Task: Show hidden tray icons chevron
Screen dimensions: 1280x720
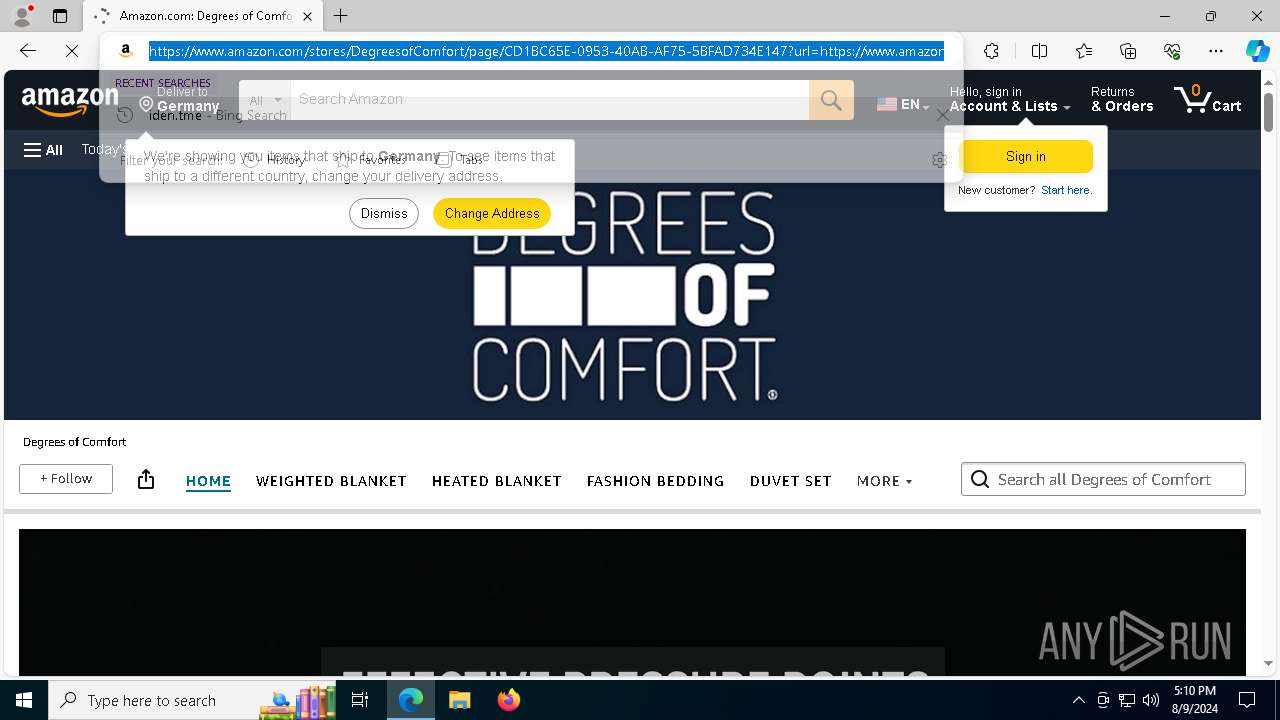Action: tap(1078, 700)
